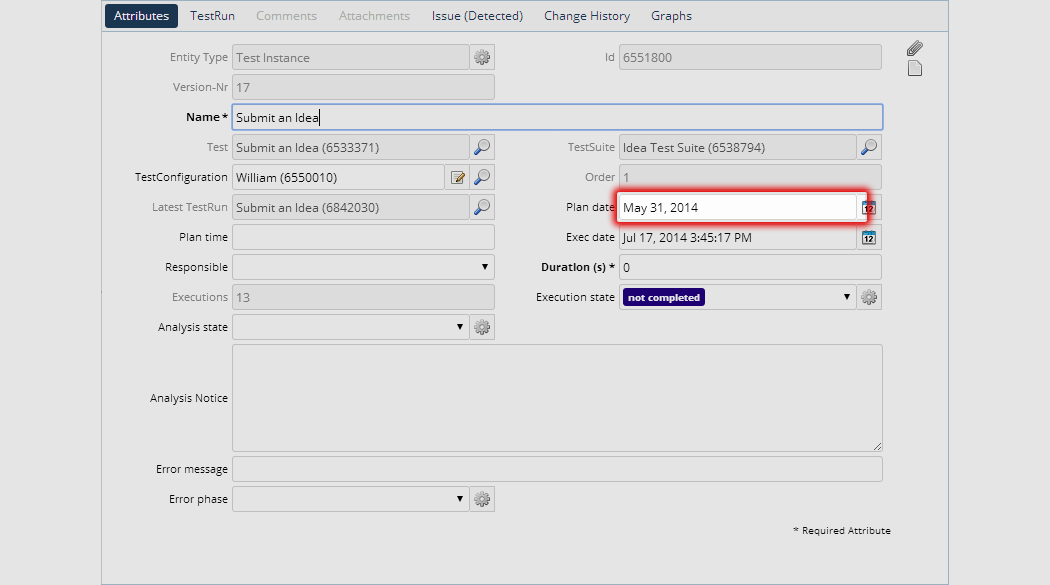
Task: Open the Plan date calendar picker
Action: click(869, 207)
